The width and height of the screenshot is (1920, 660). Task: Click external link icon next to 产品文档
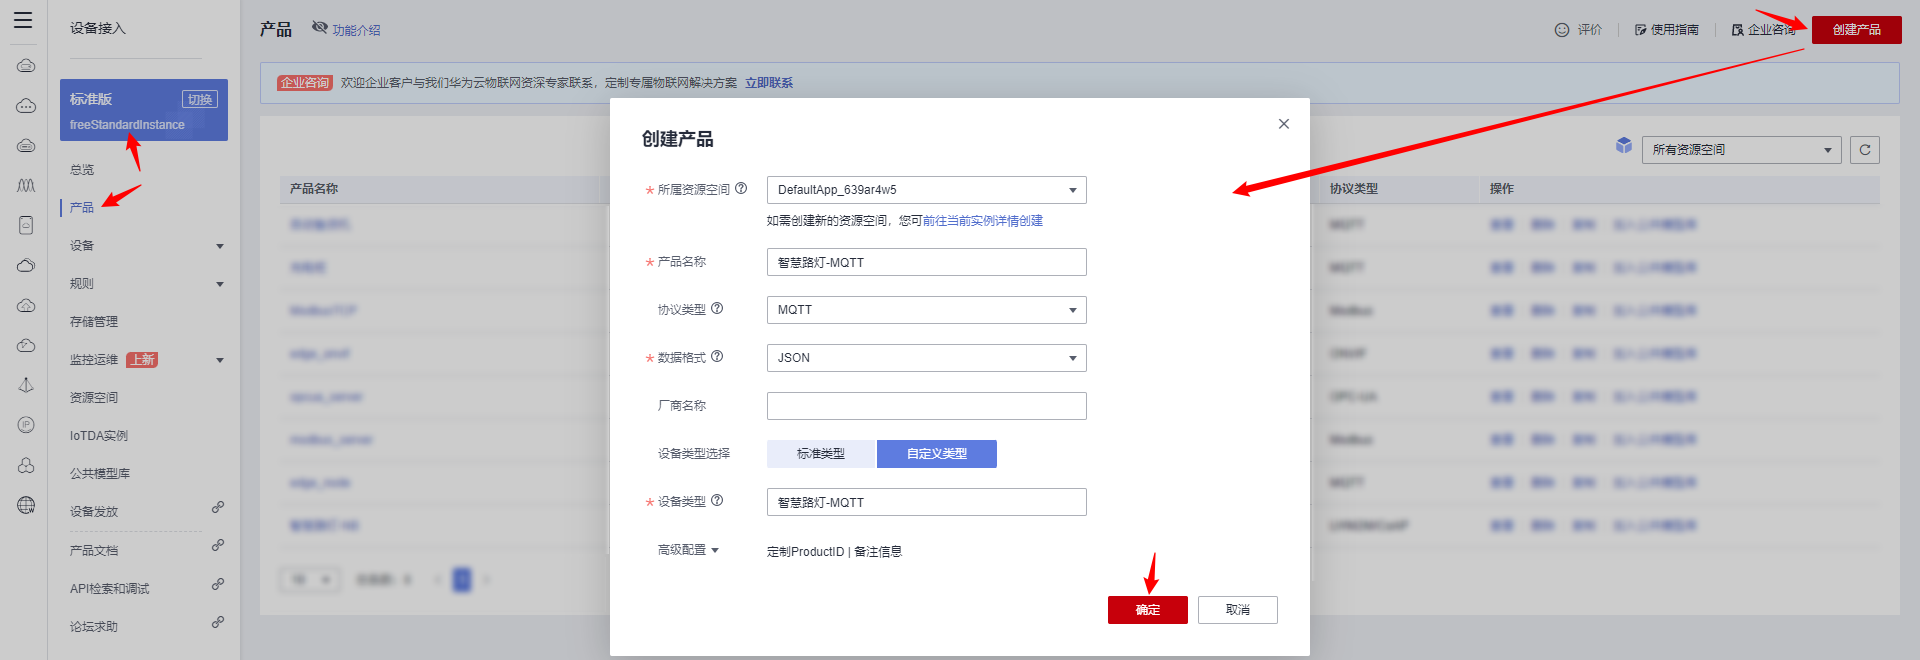tap(217, 546)
